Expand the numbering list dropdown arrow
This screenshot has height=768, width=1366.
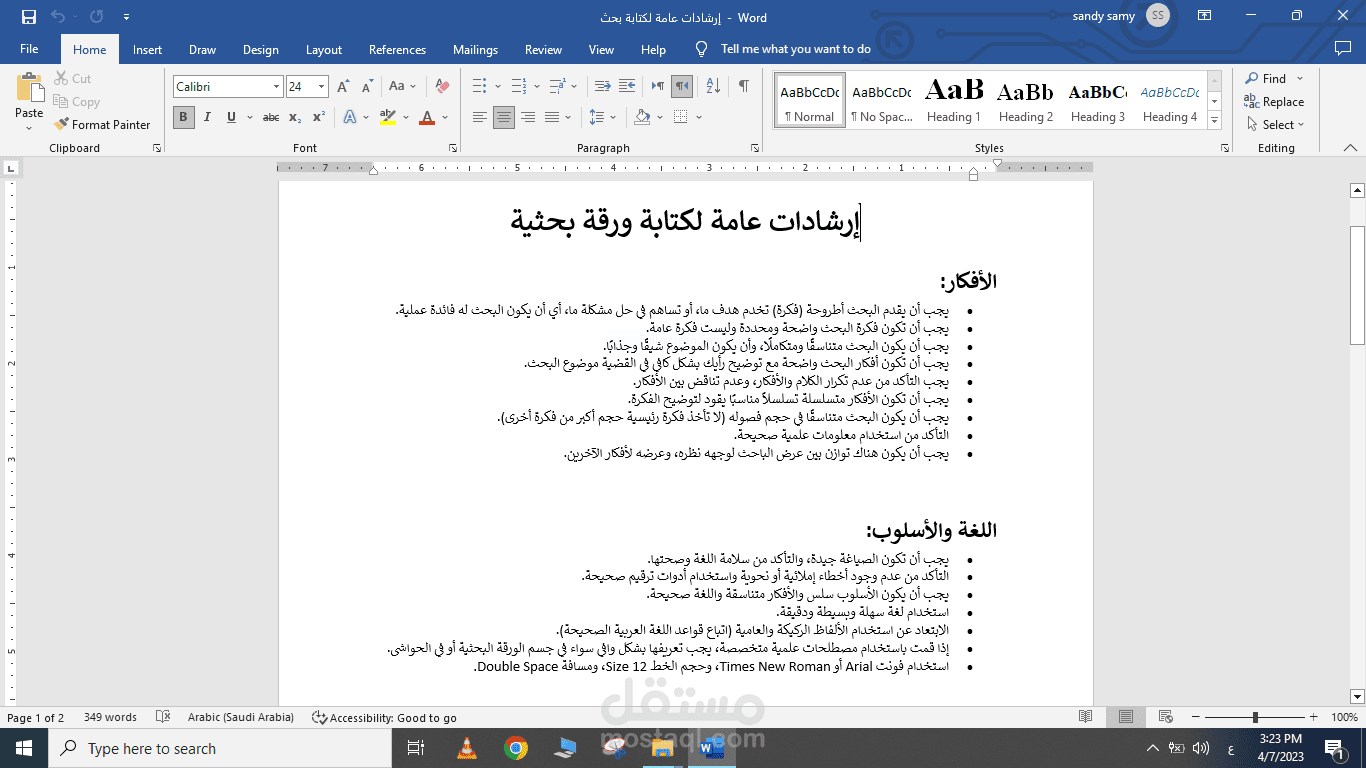point(536,87)
